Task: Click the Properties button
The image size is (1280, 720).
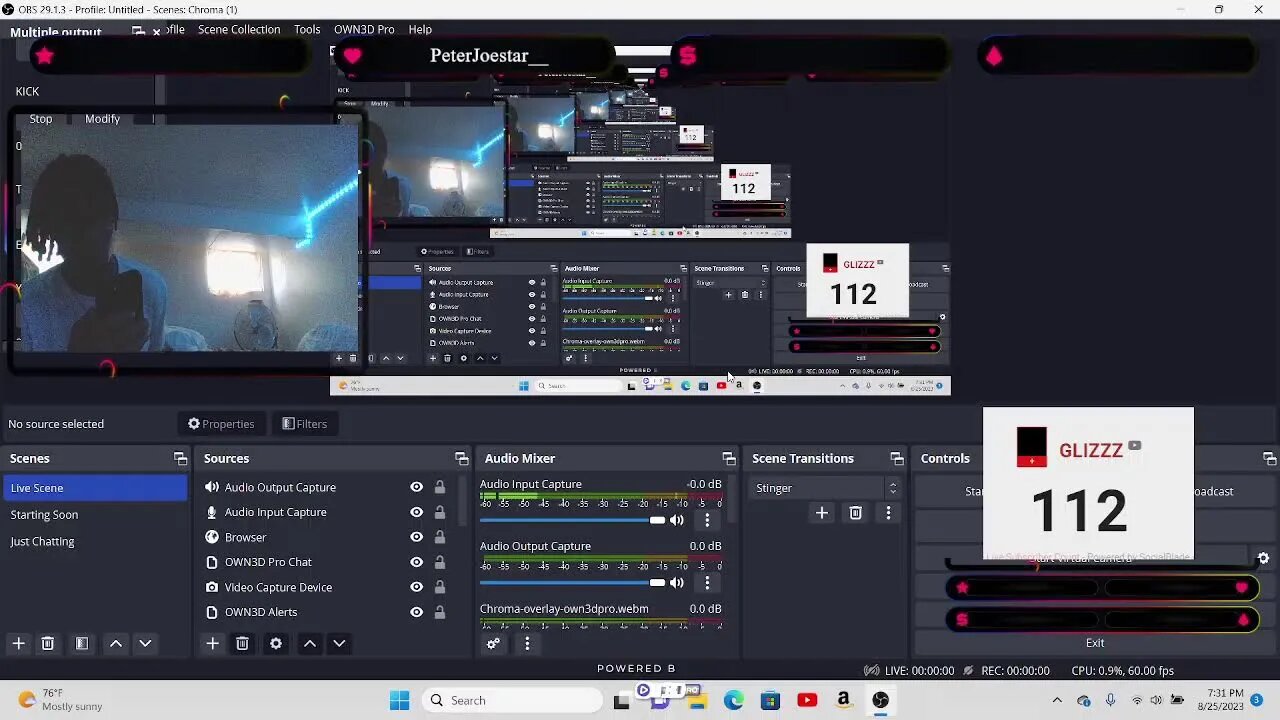Action: [221, 424]
